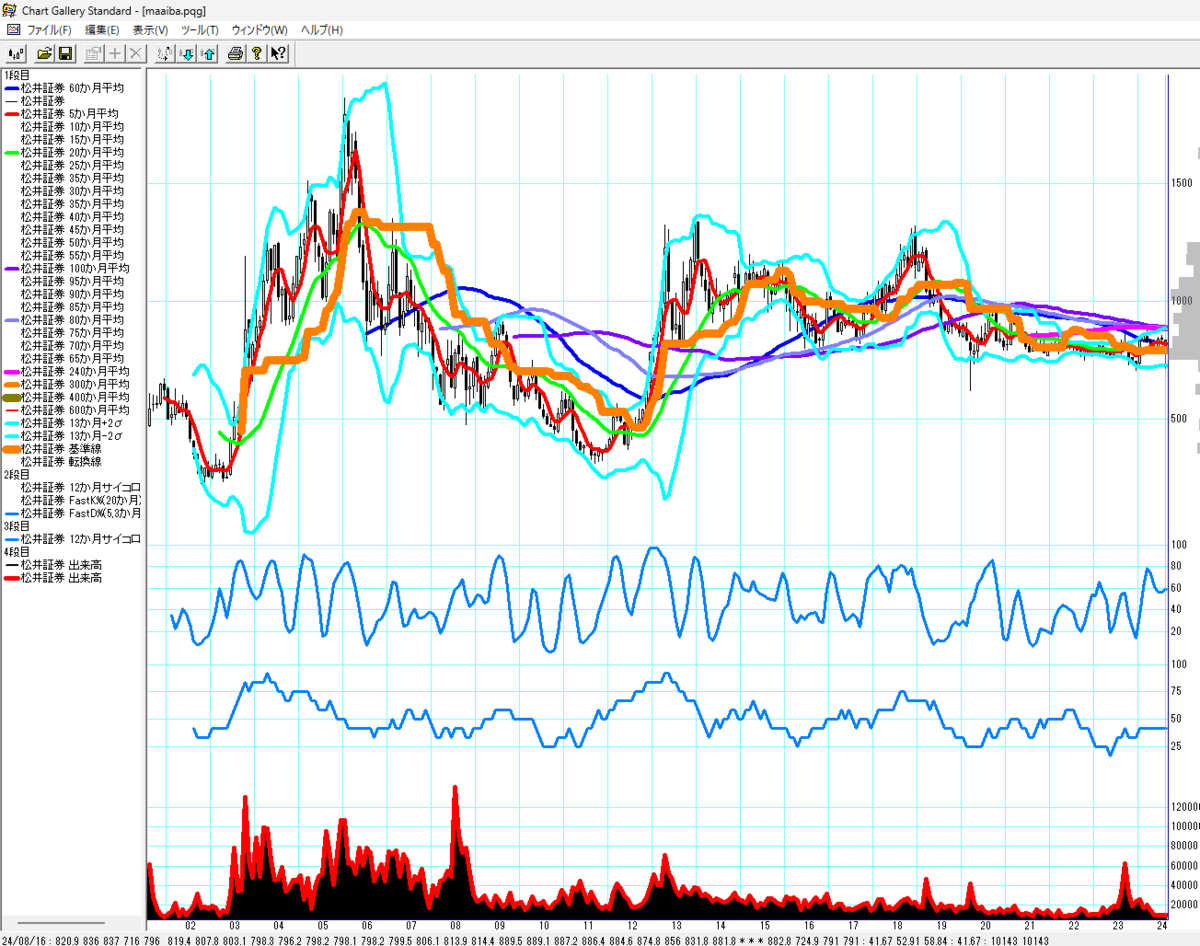Screen dimensions: 1200x946
Task: Open the ヘルプ(H) menu
Action: (x=321, y=30)
